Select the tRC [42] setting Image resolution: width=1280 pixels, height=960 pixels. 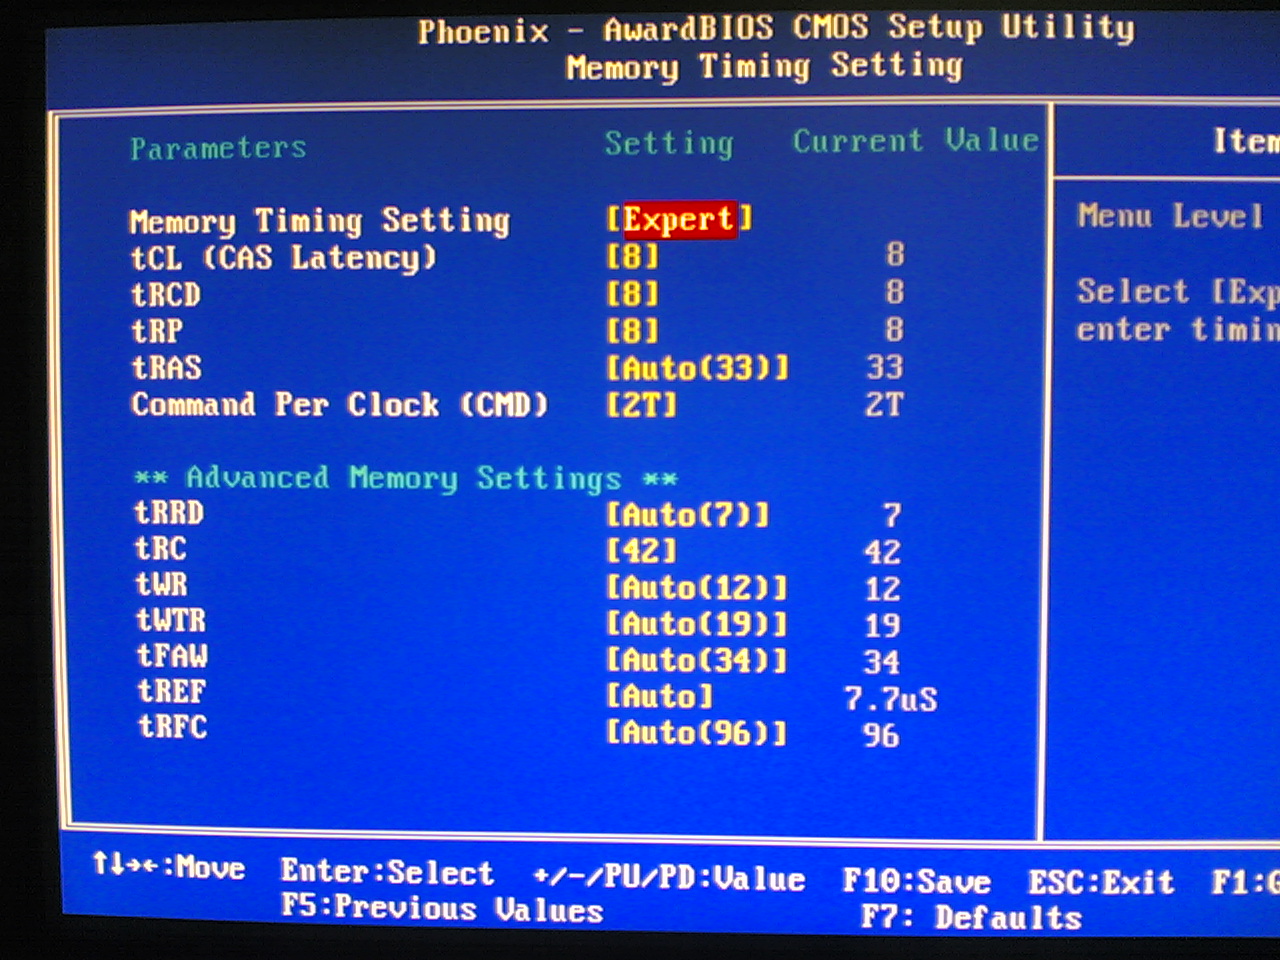click(641, 551)
